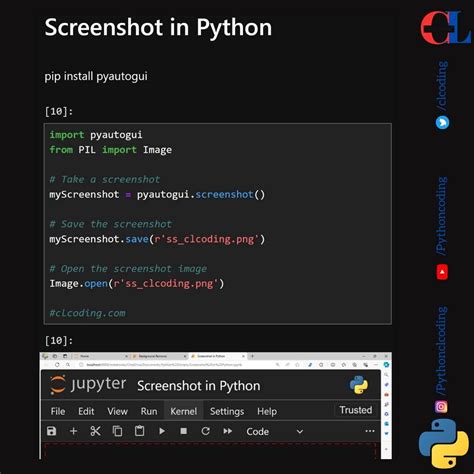Click the pyautogui.screenshot() assignment line
474x474 pixels.
(157, 194)
